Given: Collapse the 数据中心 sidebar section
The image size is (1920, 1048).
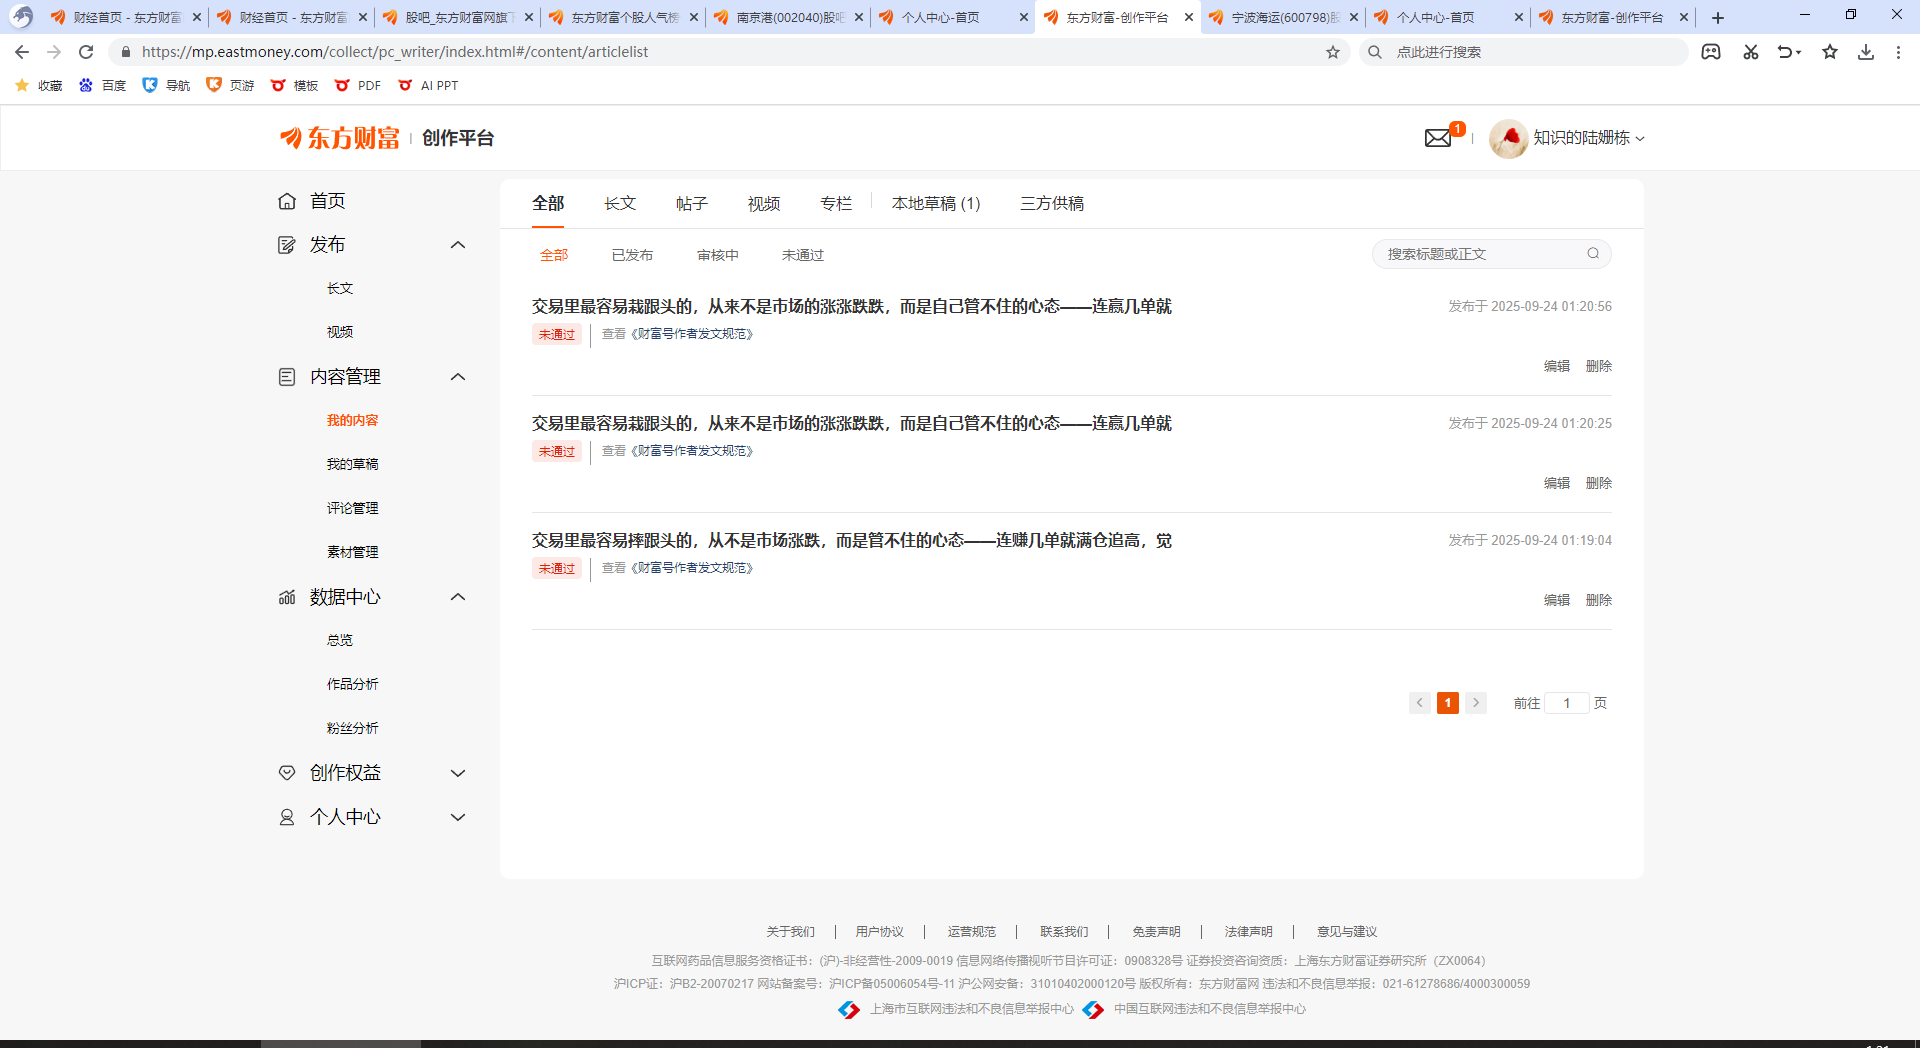Looking at the screenshot, I should [458, 597].
